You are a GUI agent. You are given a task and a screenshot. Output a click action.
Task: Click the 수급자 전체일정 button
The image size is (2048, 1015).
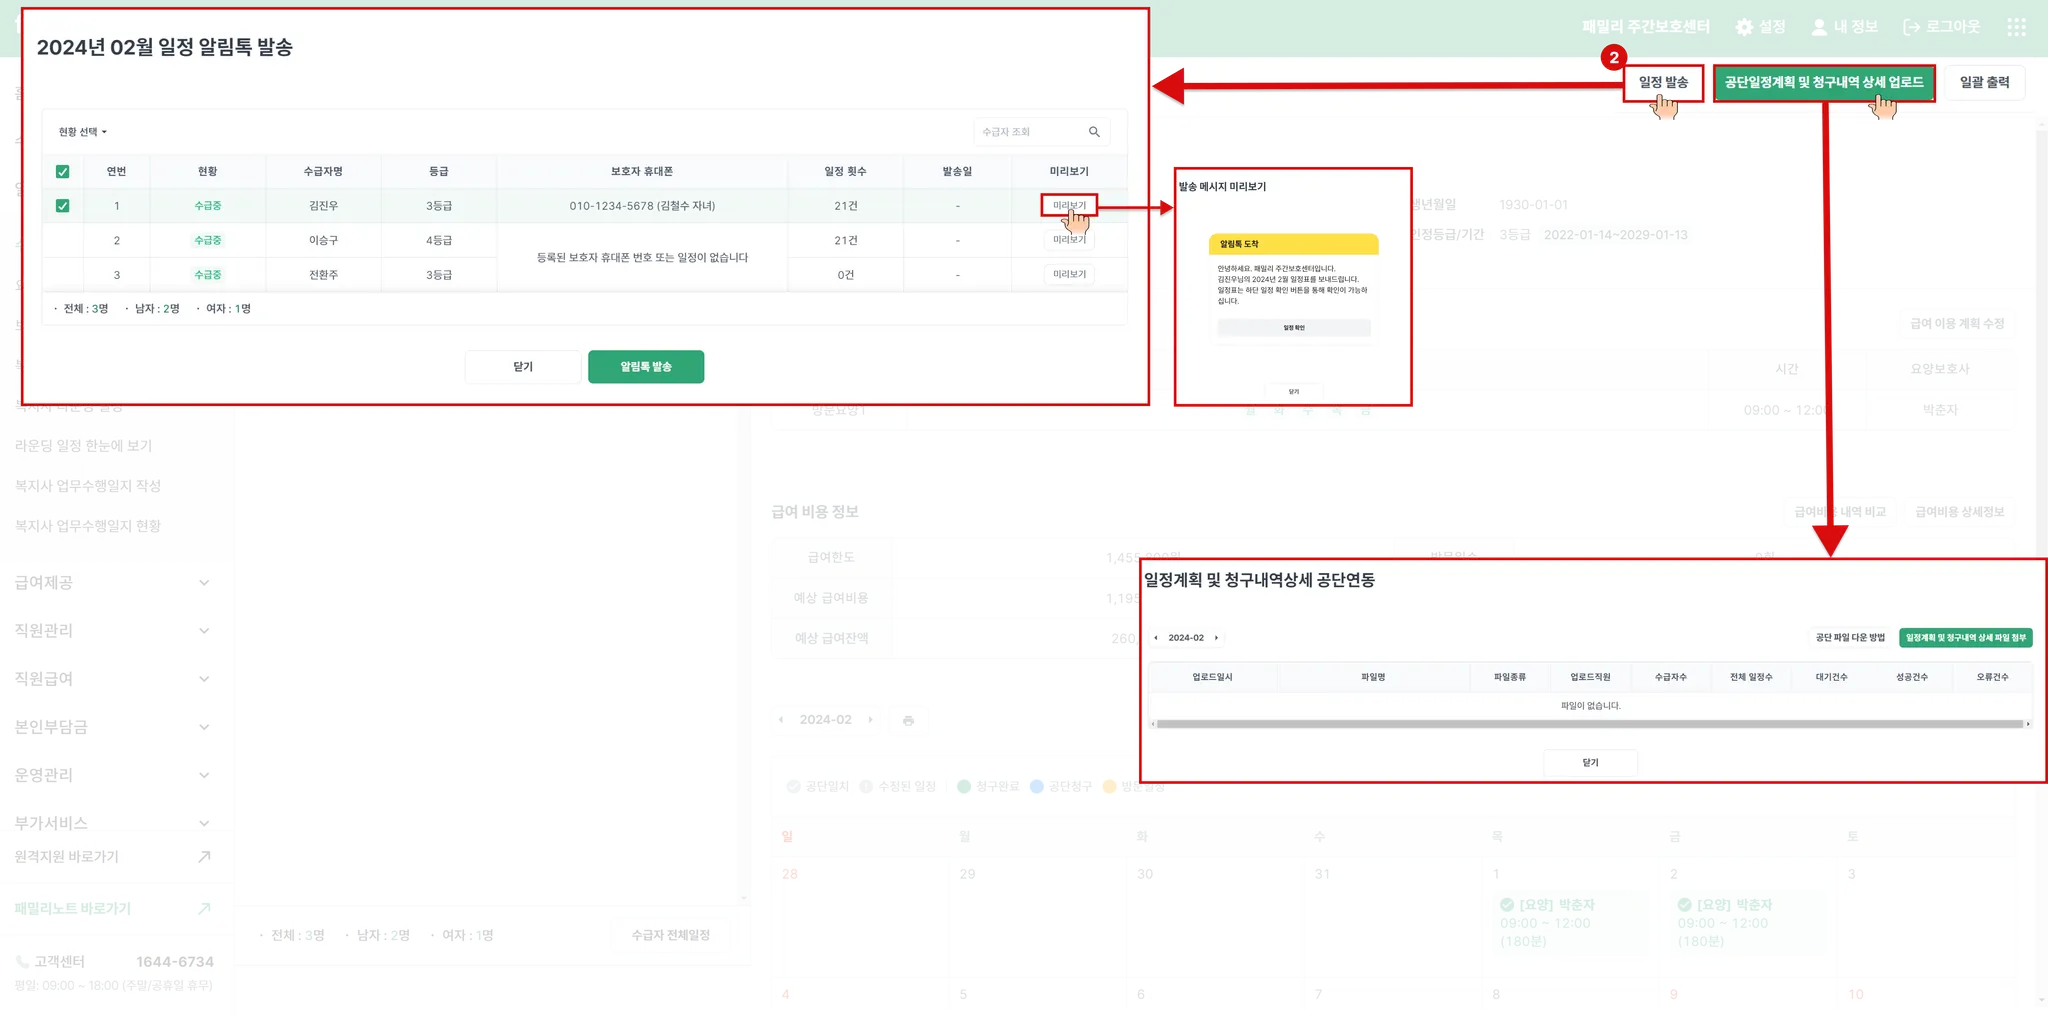point(671,936)
